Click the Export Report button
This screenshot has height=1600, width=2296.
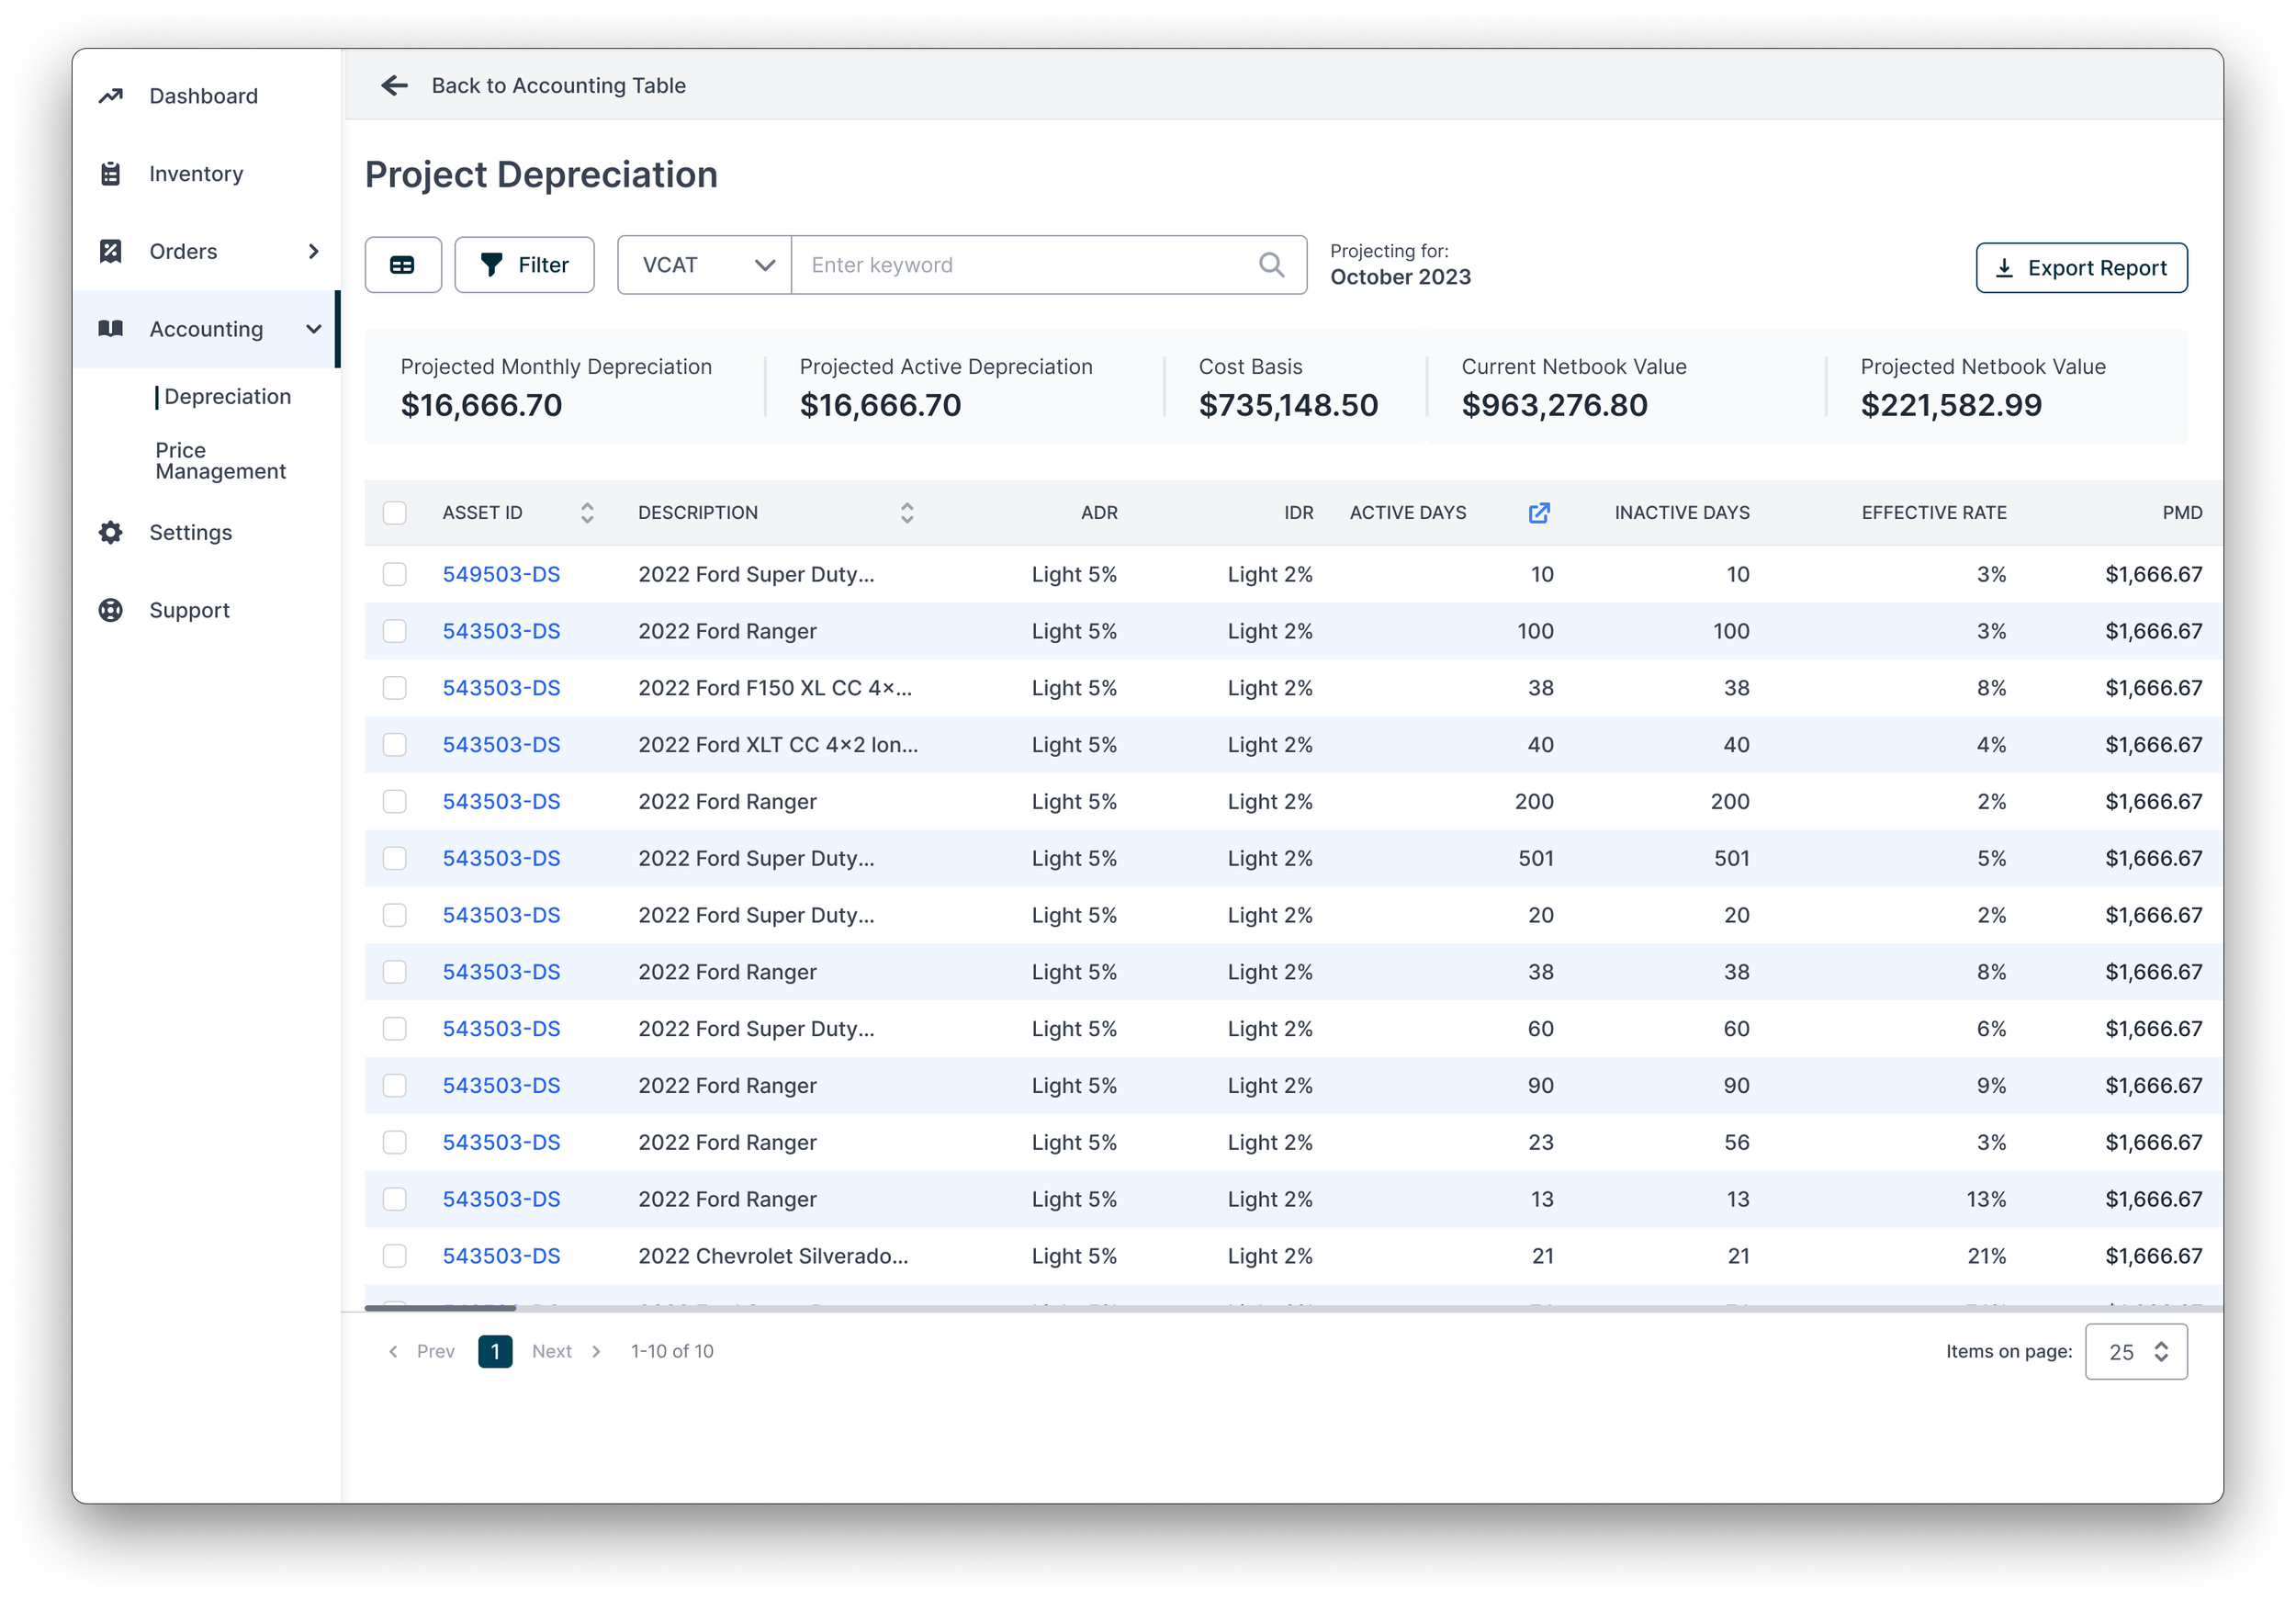2081,268
